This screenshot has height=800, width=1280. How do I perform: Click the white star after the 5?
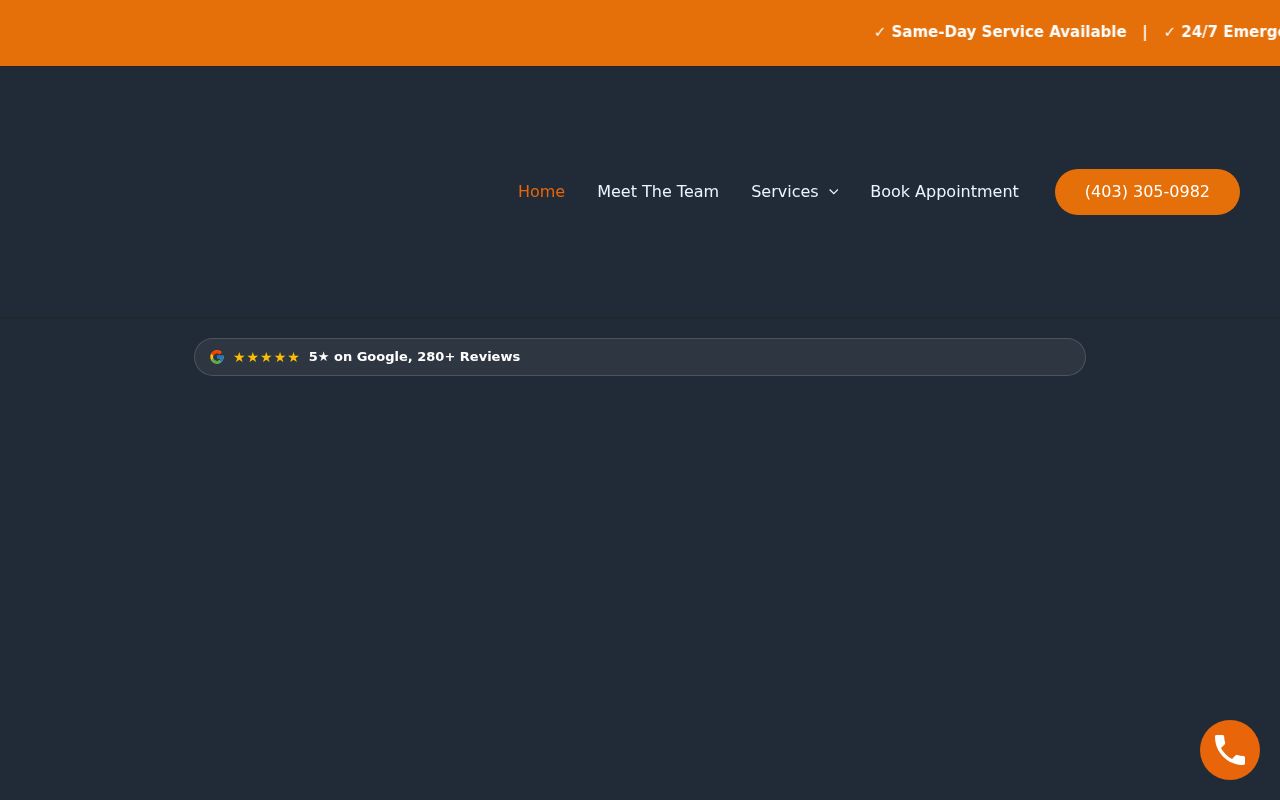(324, 356)
